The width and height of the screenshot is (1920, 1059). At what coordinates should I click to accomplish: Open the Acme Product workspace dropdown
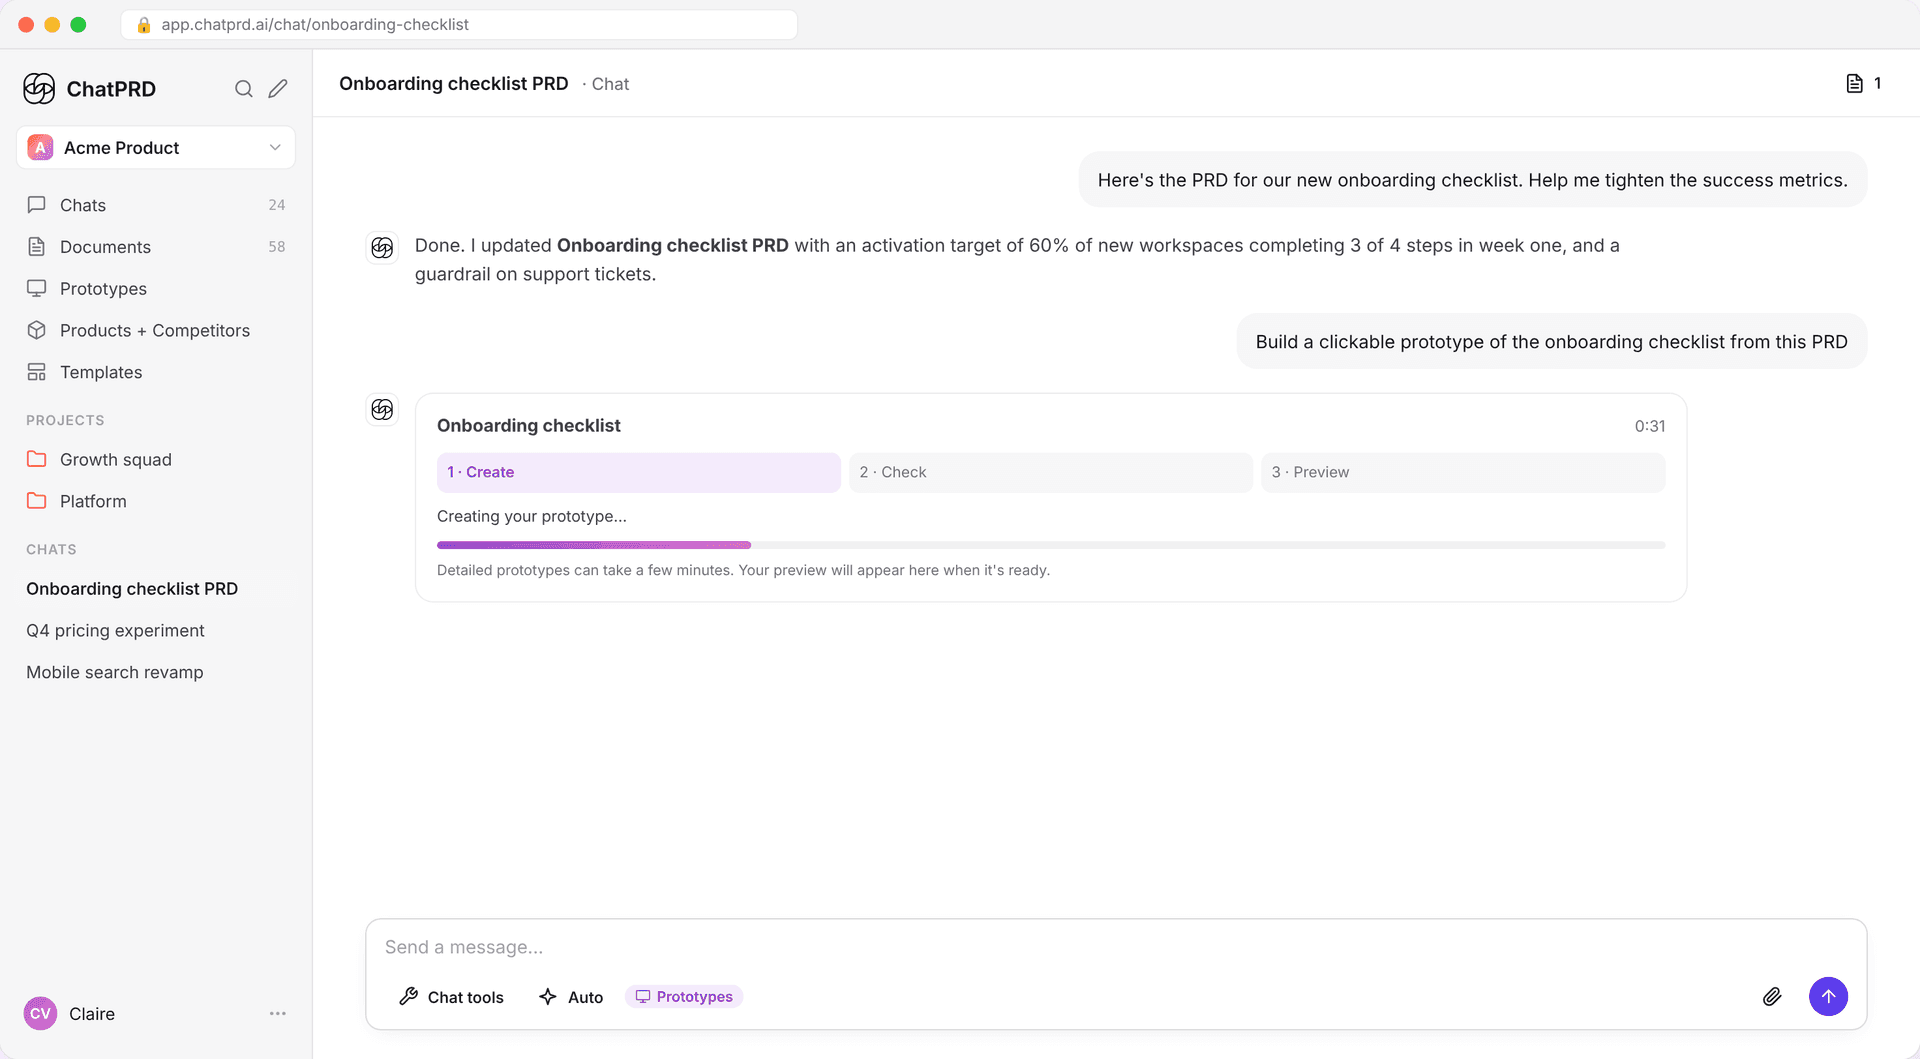pos(156,148)
